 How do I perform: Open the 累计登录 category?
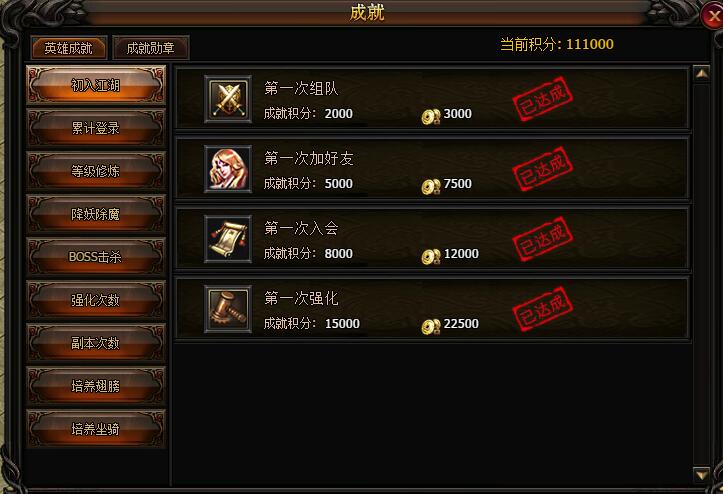pos(96,128)
